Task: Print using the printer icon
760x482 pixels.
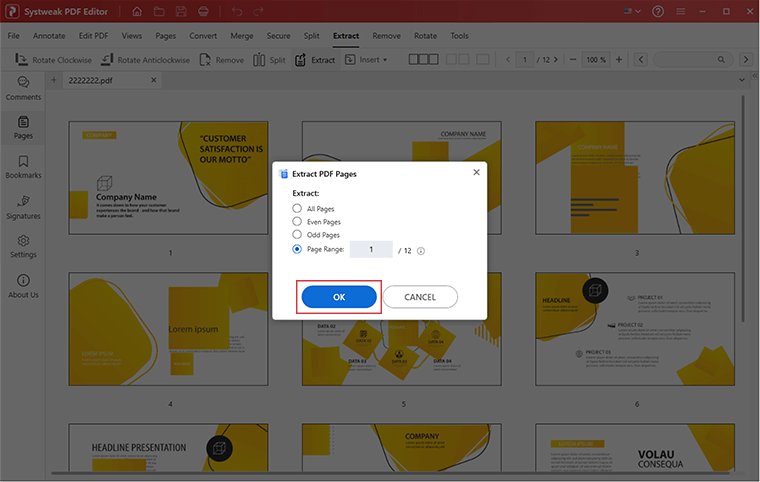Action: (x=204, y=11)
